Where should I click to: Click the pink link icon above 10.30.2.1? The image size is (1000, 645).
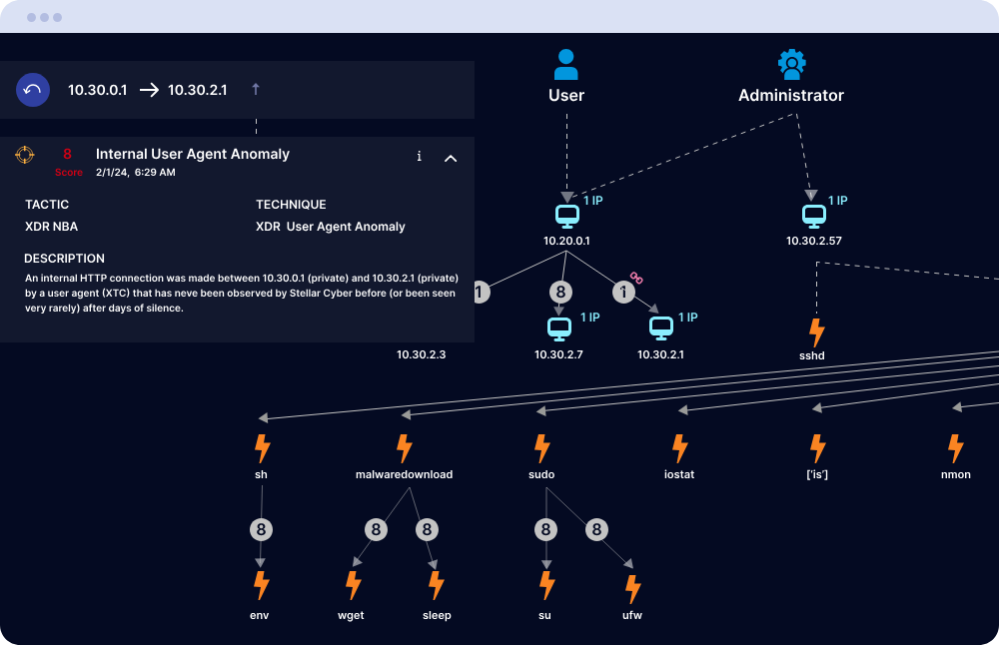634,276
